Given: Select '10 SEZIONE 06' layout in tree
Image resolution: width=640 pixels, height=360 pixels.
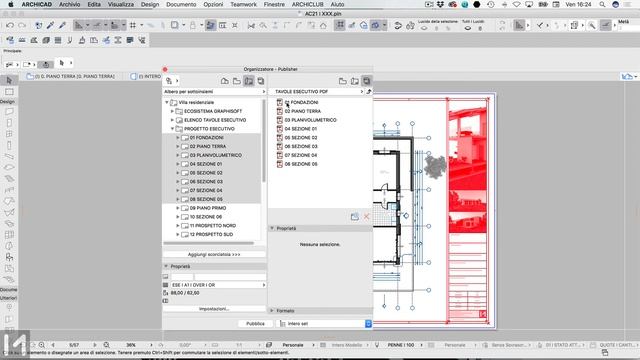Looking at the screenshot, I should [206, 217].
